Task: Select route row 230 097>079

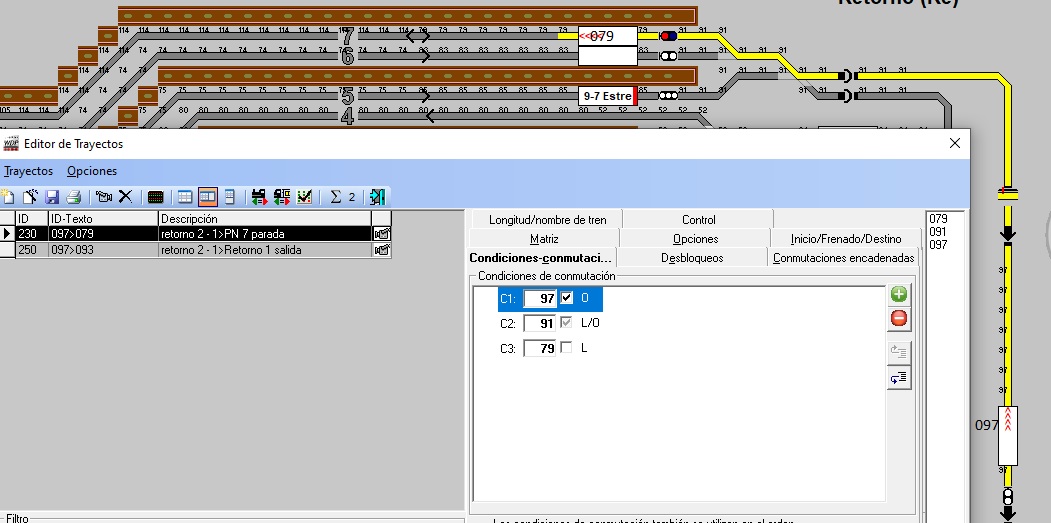Action: point(194,234)
